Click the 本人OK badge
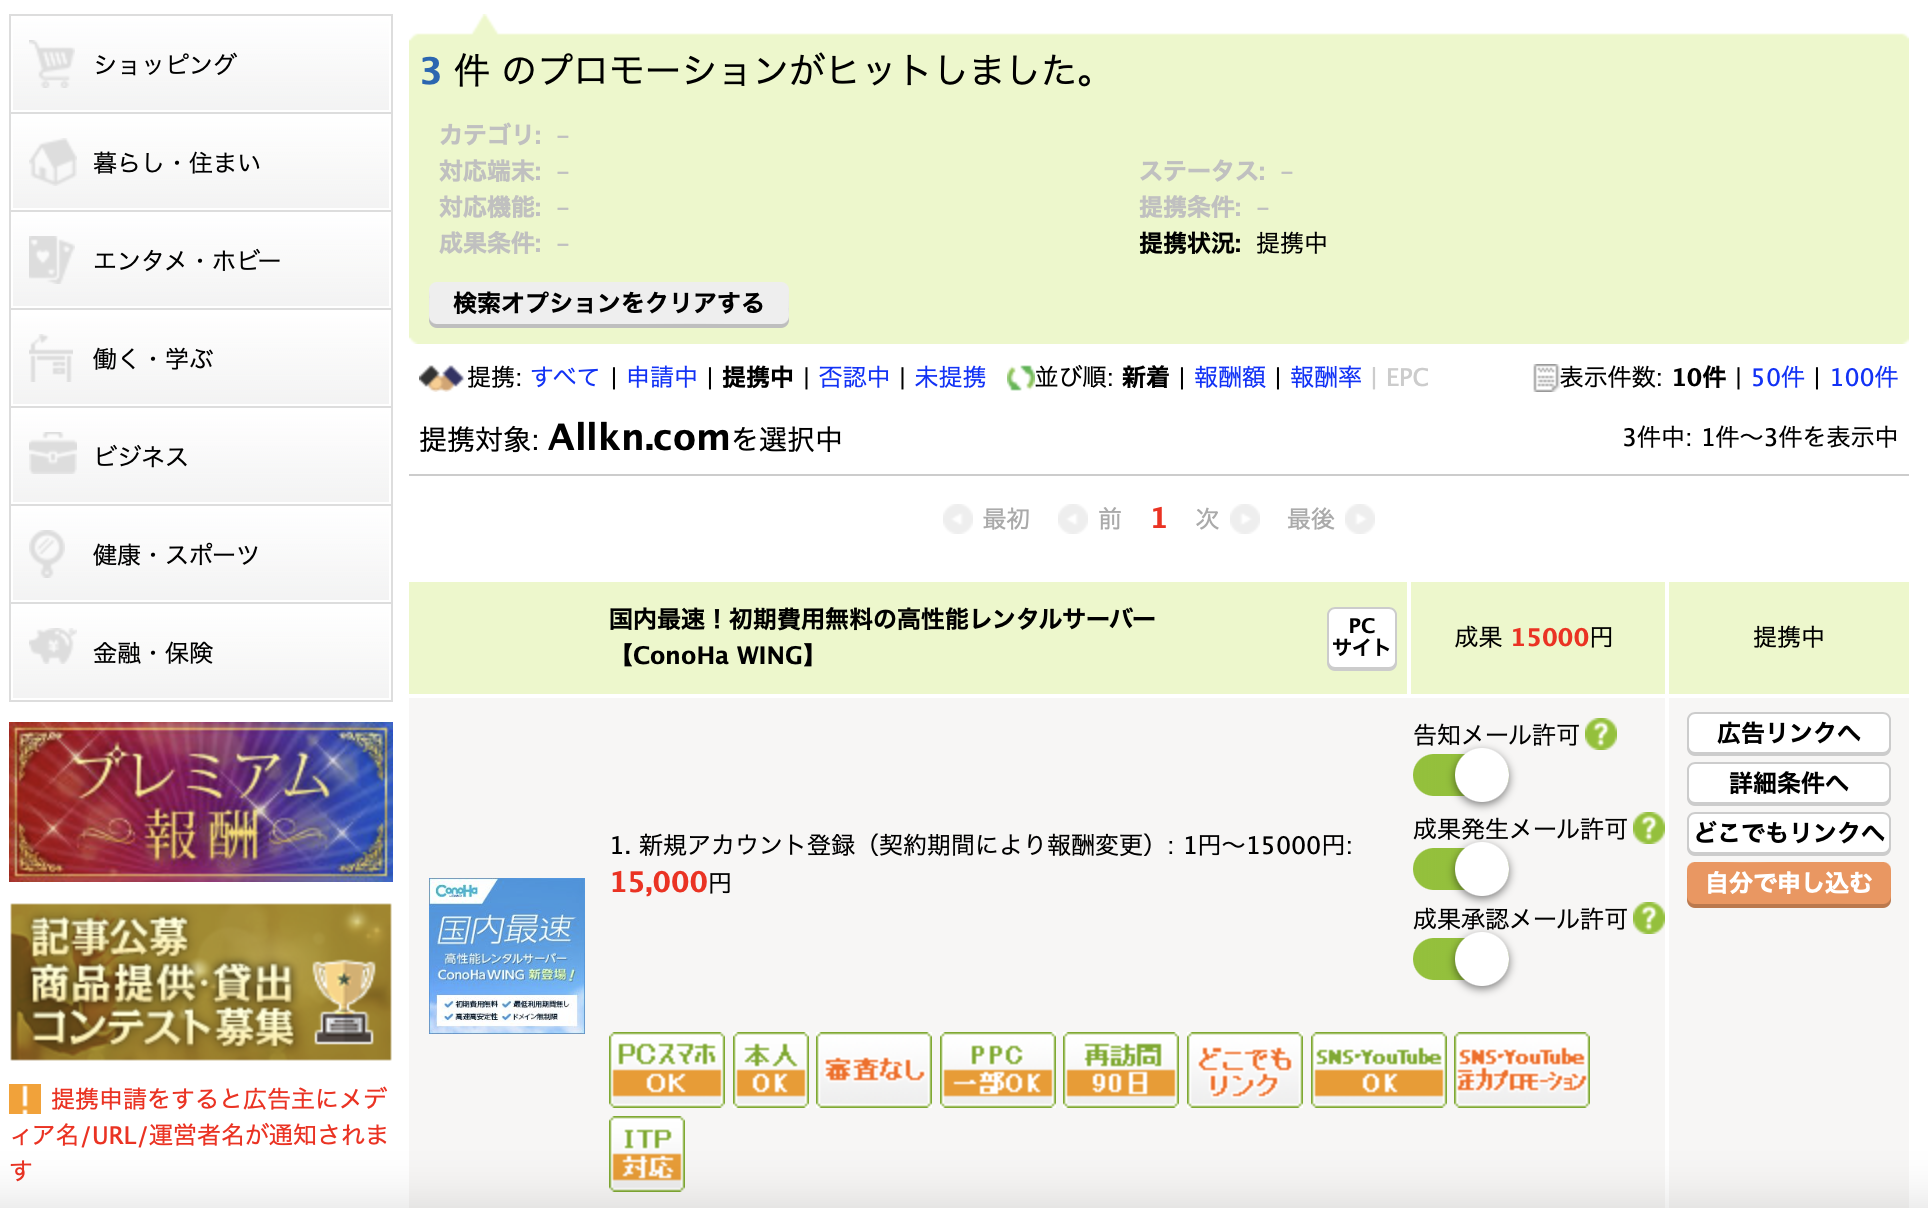 [x=770, y=1069]
